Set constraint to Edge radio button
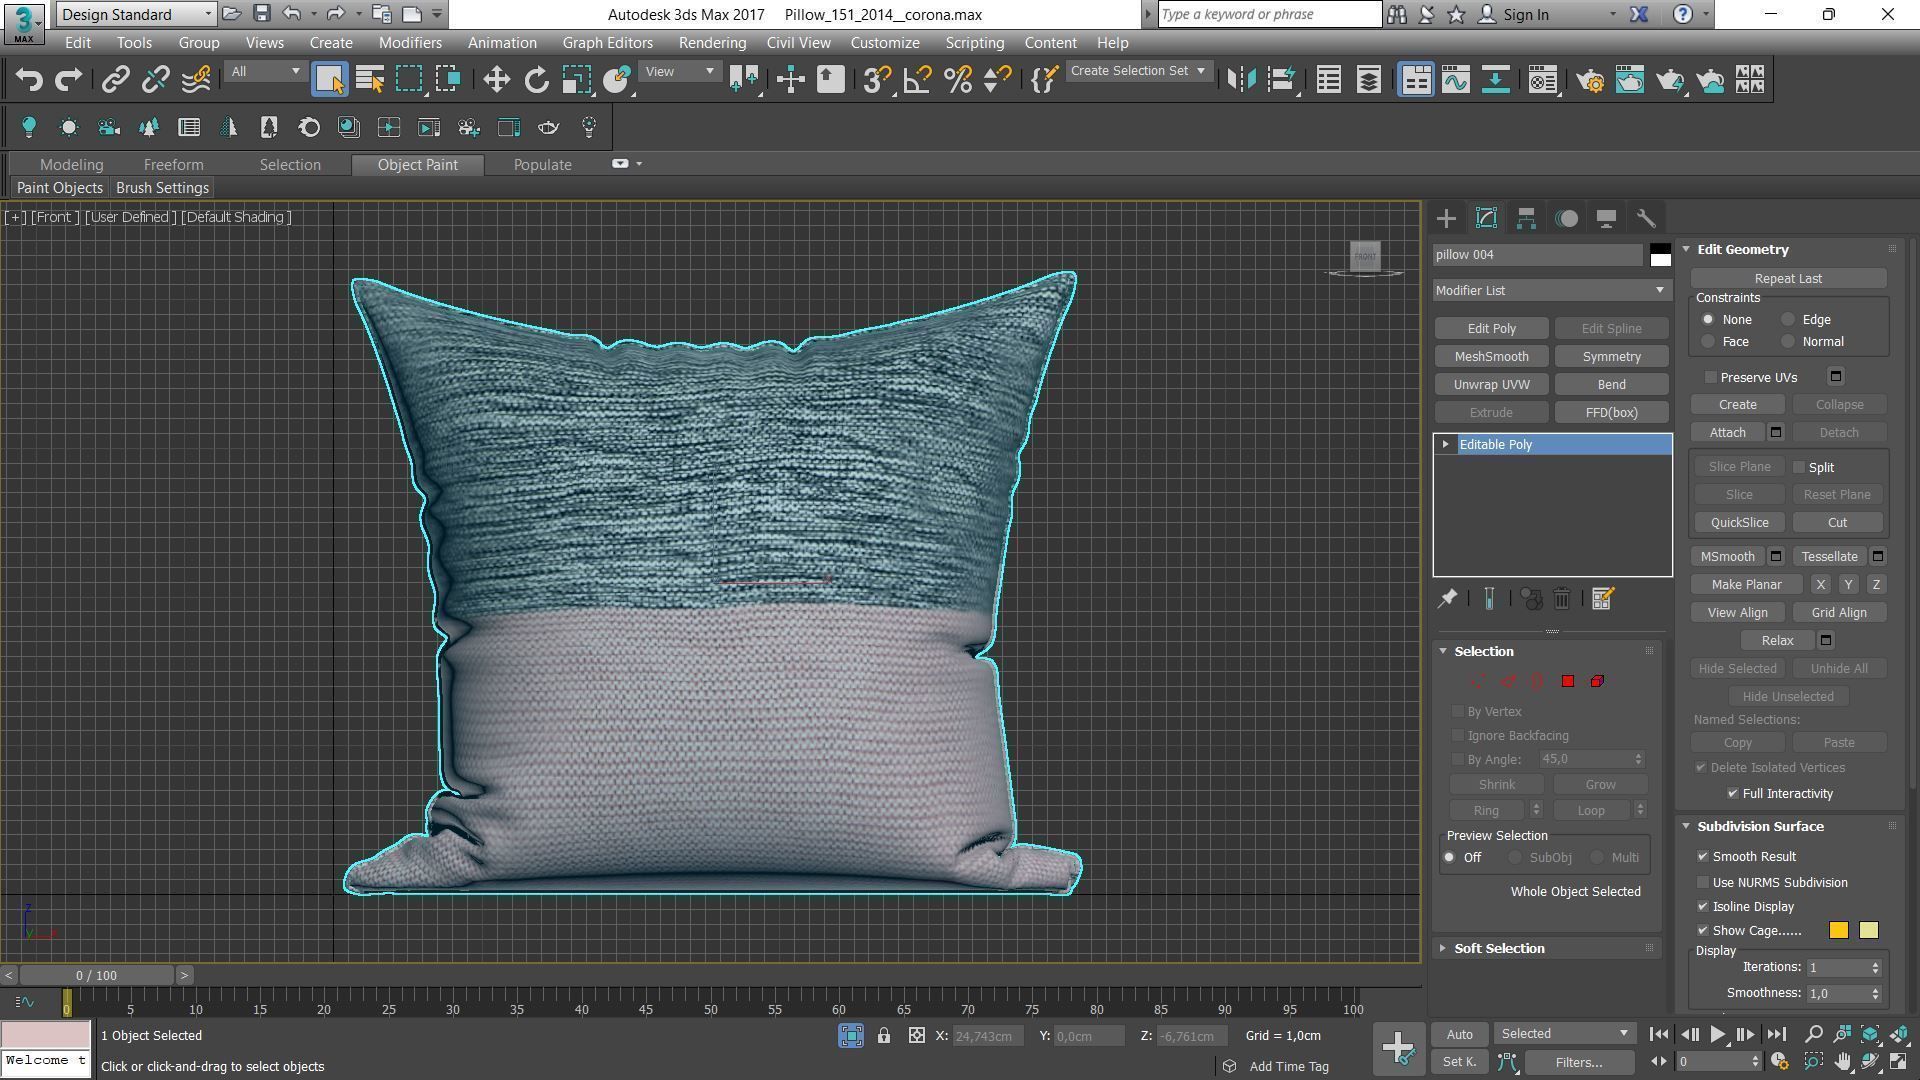1920x1080 pixels. [x=1788, y=320]
